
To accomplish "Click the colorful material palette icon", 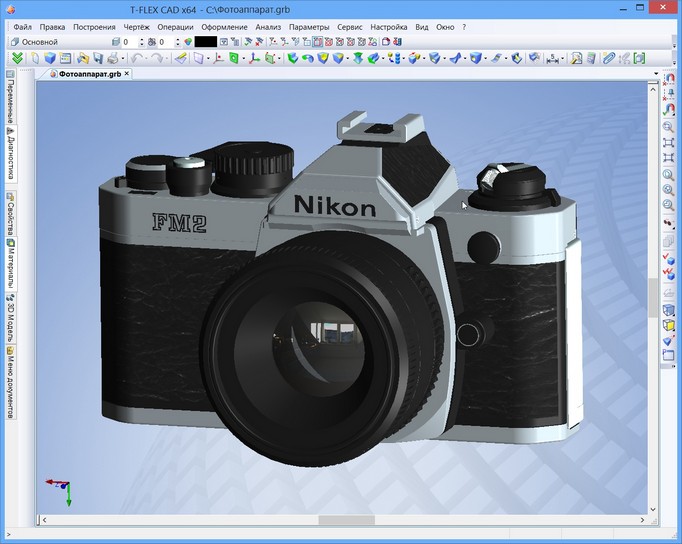I will coord(188,42).
